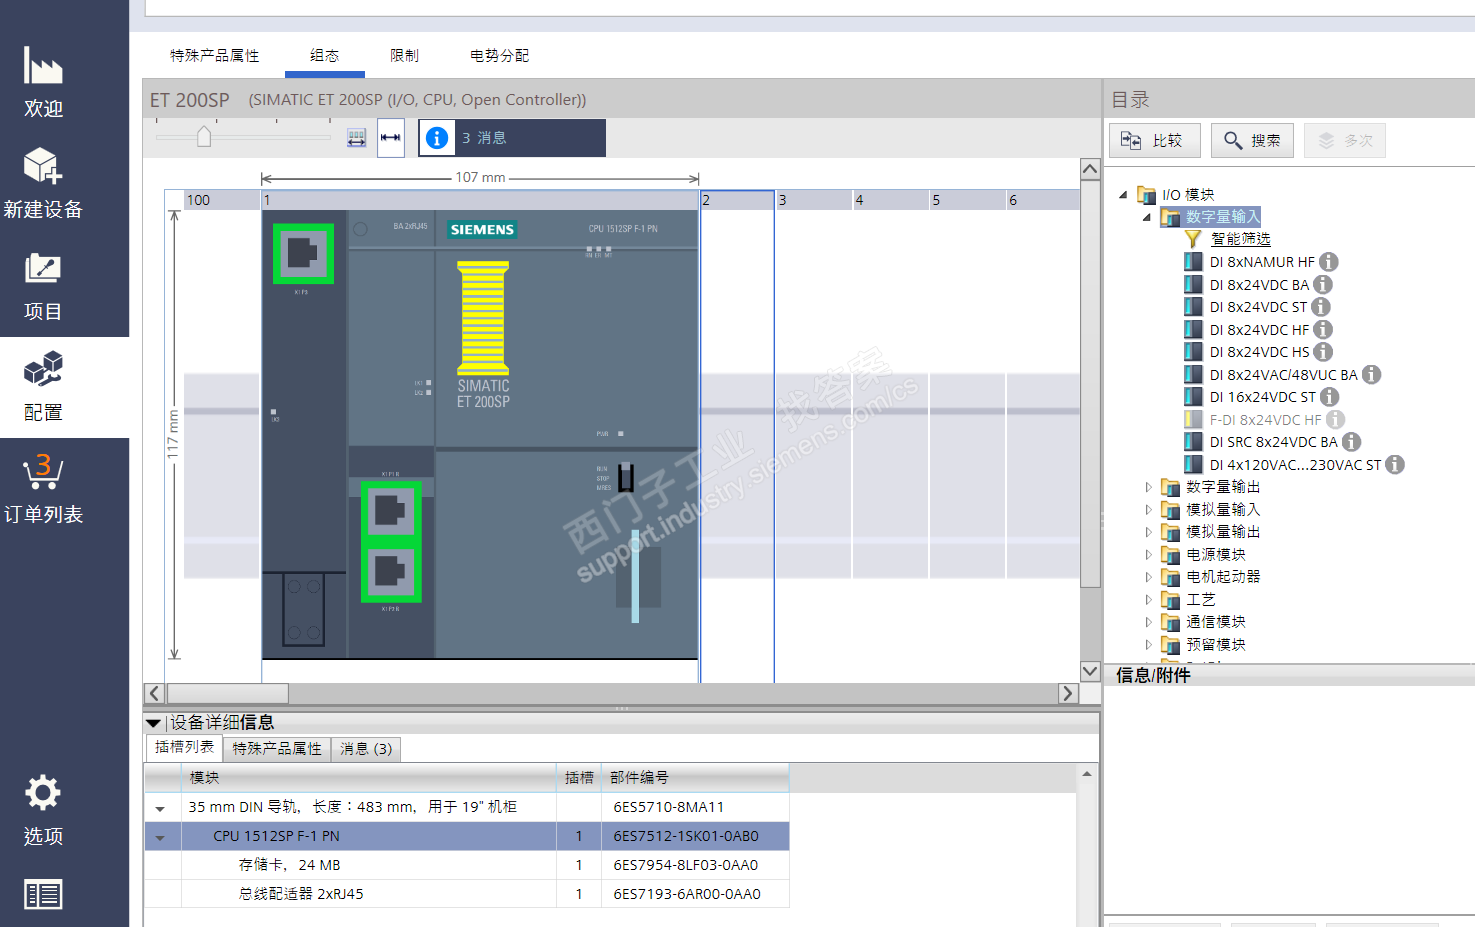The image size is (1475, 927).
Task: Expand the 模拟量输入 folder
Action: [x=1148, y=510]
